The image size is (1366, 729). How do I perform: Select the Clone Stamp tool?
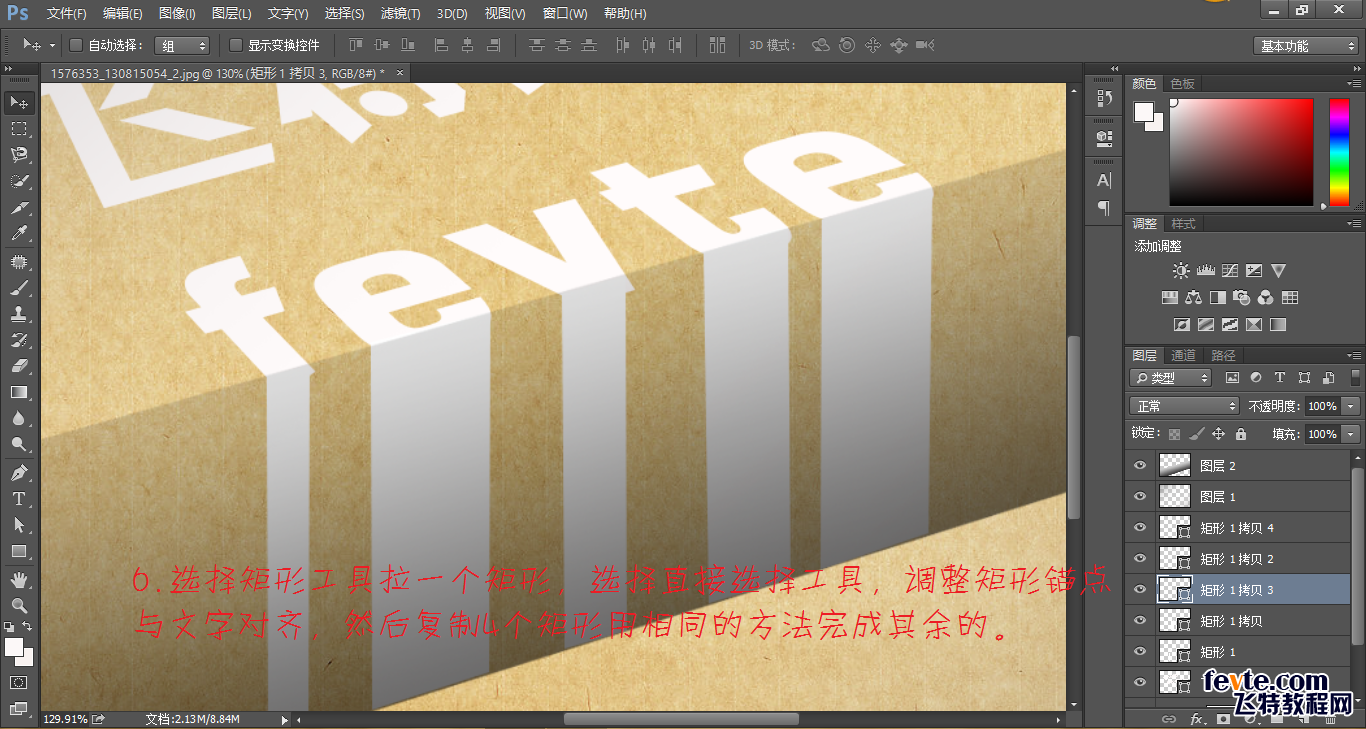[x=19, y=314]
